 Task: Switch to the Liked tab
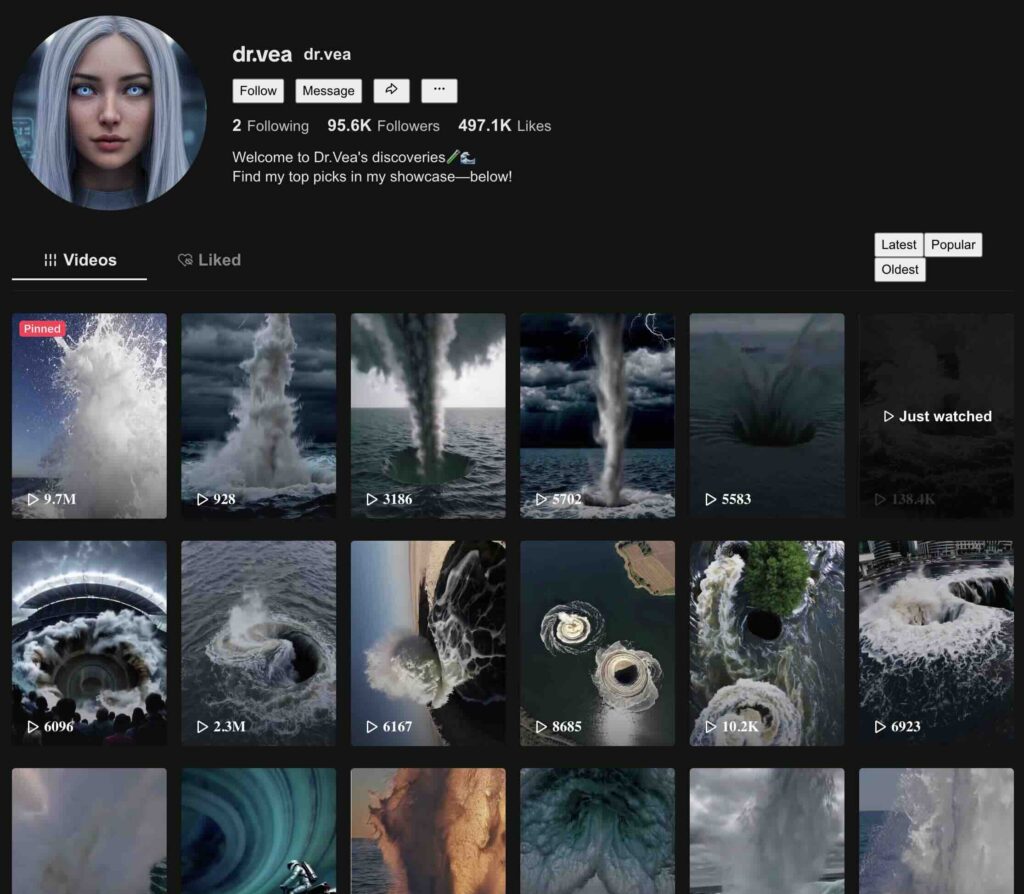pos(209,260)
